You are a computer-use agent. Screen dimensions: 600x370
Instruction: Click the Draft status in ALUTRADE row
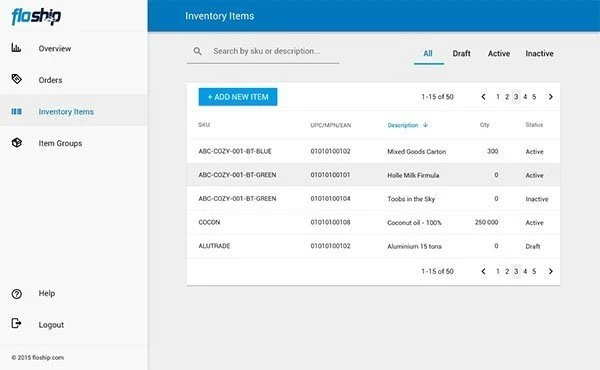(533, 246)
